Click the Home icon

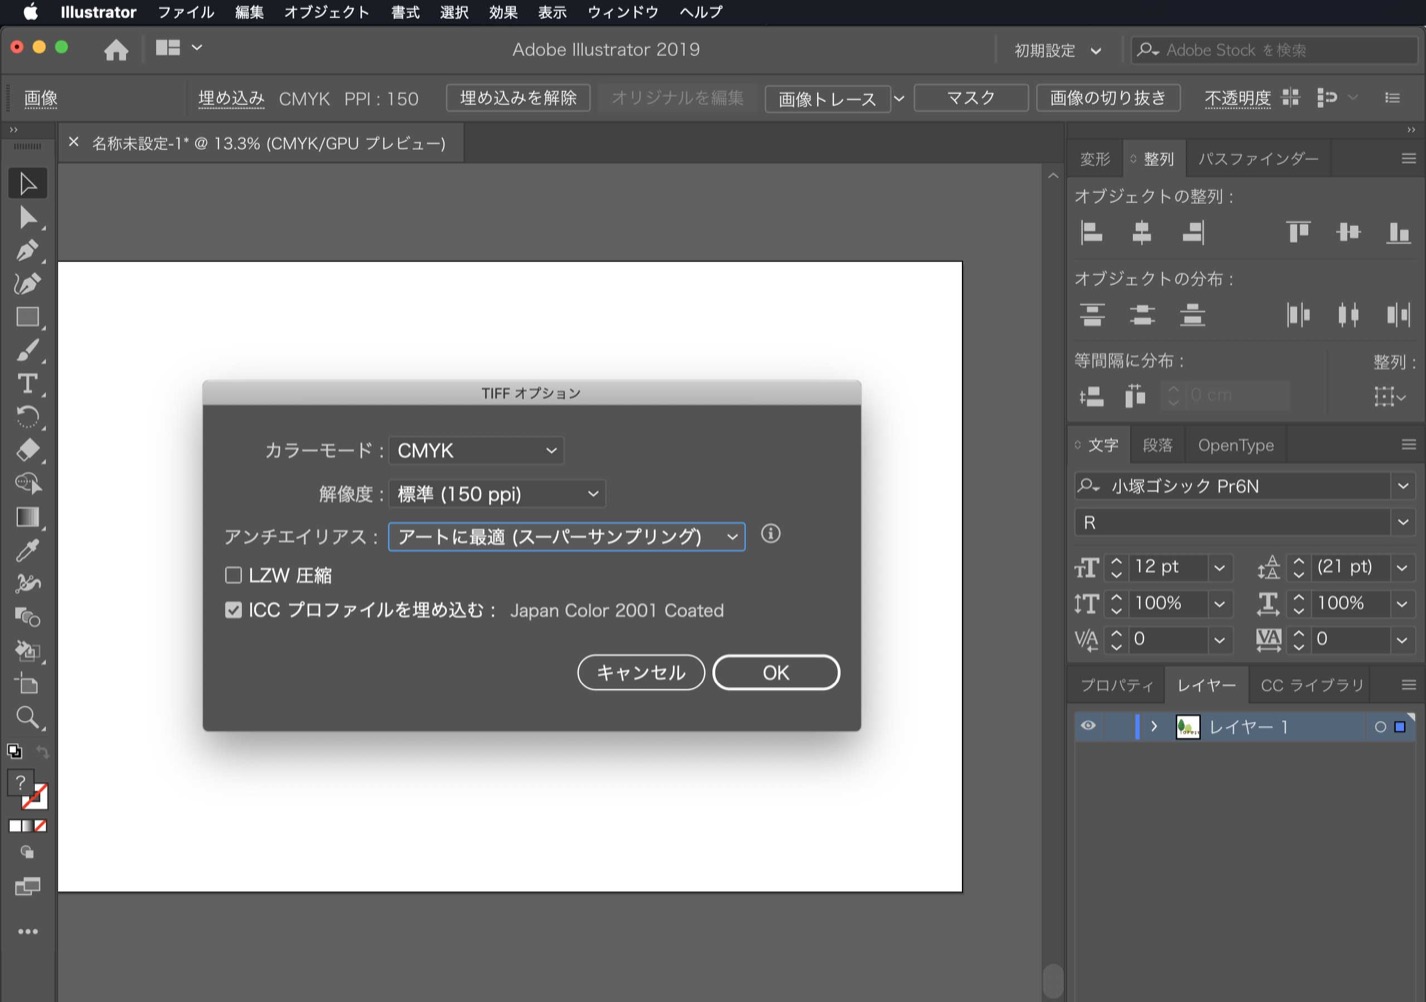[x=116, y=49]
